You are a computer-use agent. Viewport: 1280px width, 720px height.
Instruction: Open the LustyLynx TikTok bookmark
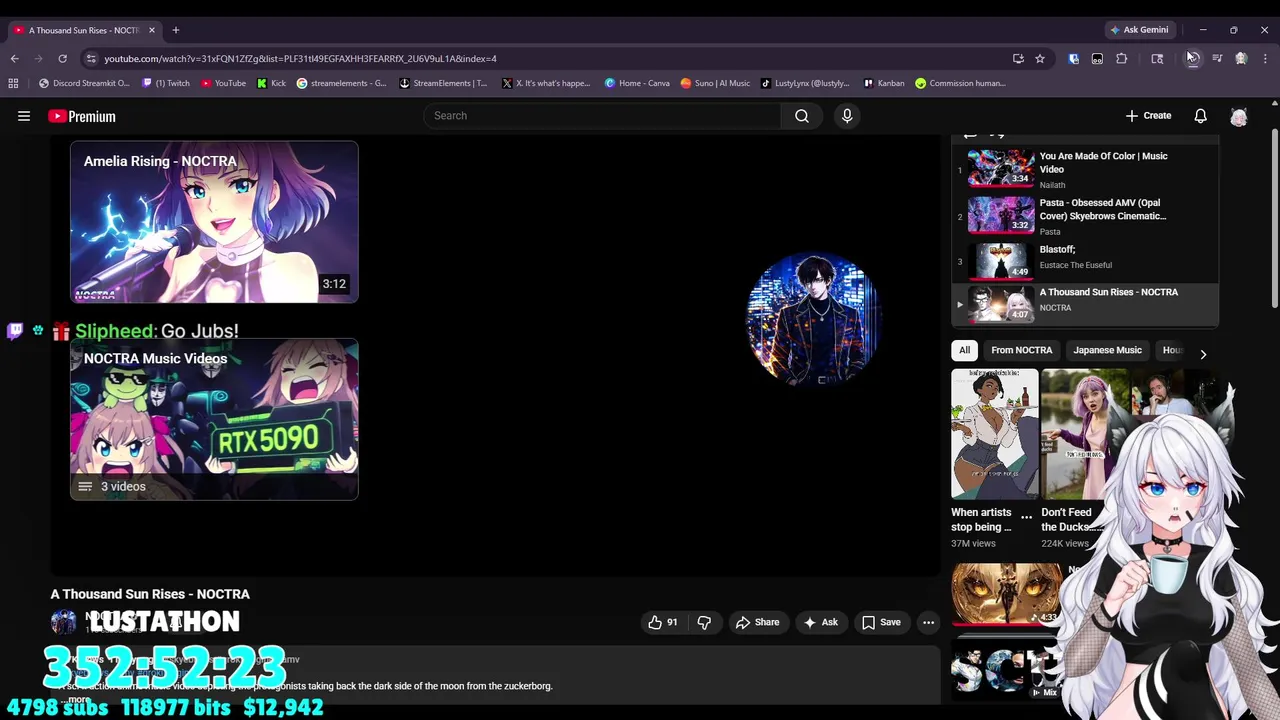coord(805,83)
